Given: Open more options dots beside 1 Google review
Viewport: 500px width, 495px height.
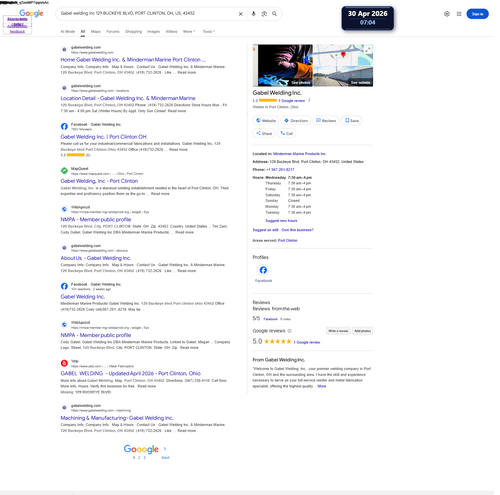Looking at the screenshot, I should point(309,100).
